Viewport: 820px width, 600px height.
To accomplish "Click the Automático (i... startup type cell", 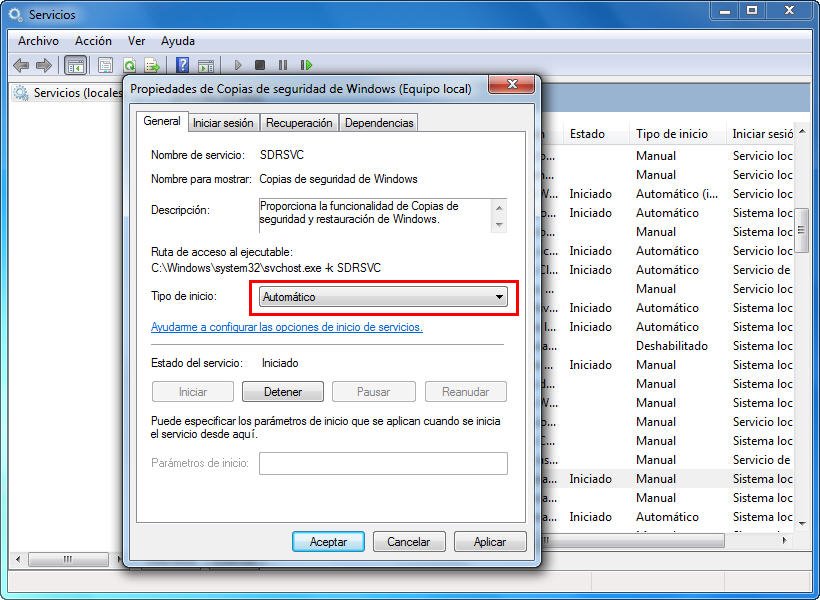I will pyautogui.click(x=677, y=194).
